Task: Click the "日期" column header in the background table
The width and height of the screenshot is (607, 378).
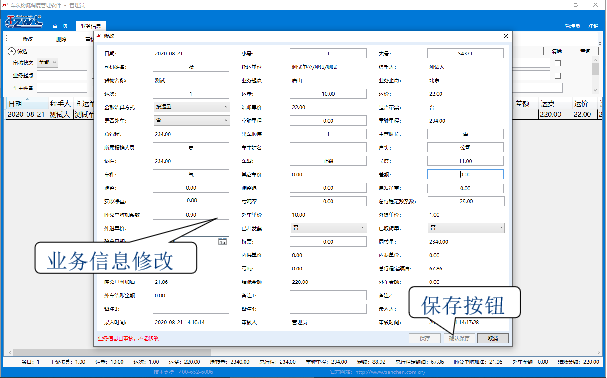Action: click(x=27, y=103)
